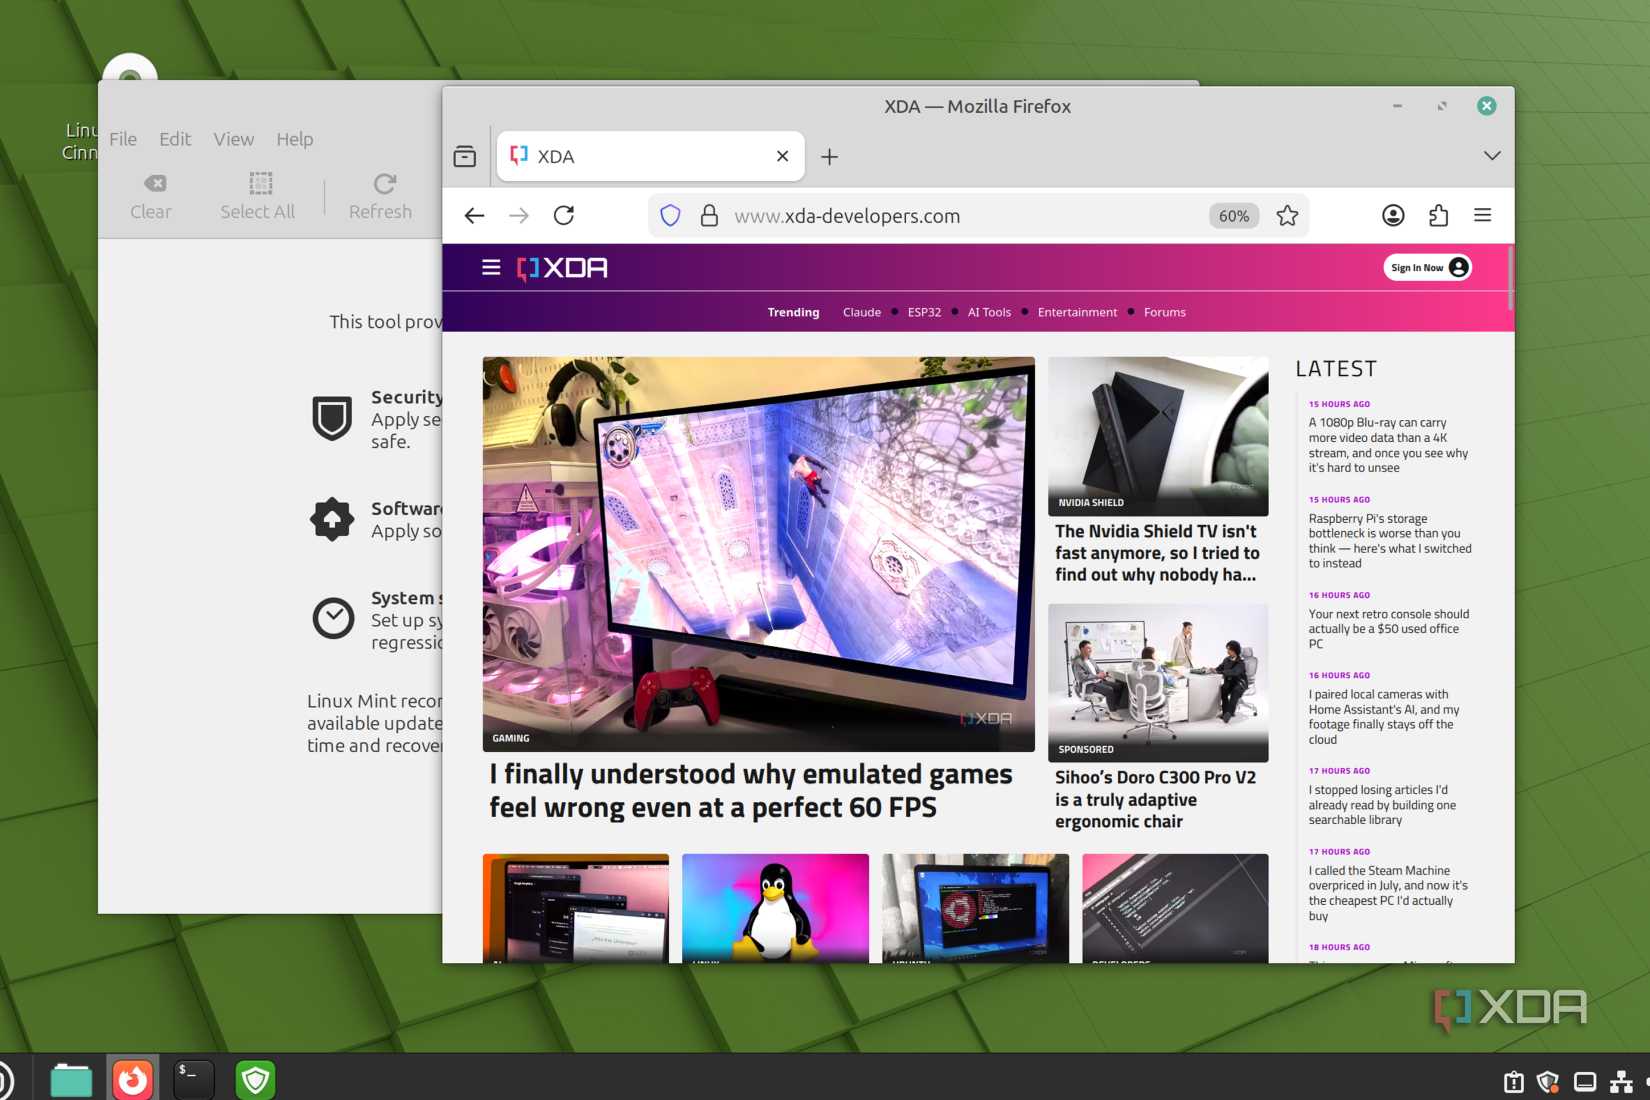The height and width of the screenshot is (1100, 1650).
Task: Open Raspberry Pi's storage bottleneck article
Action: click(1389, 541)
